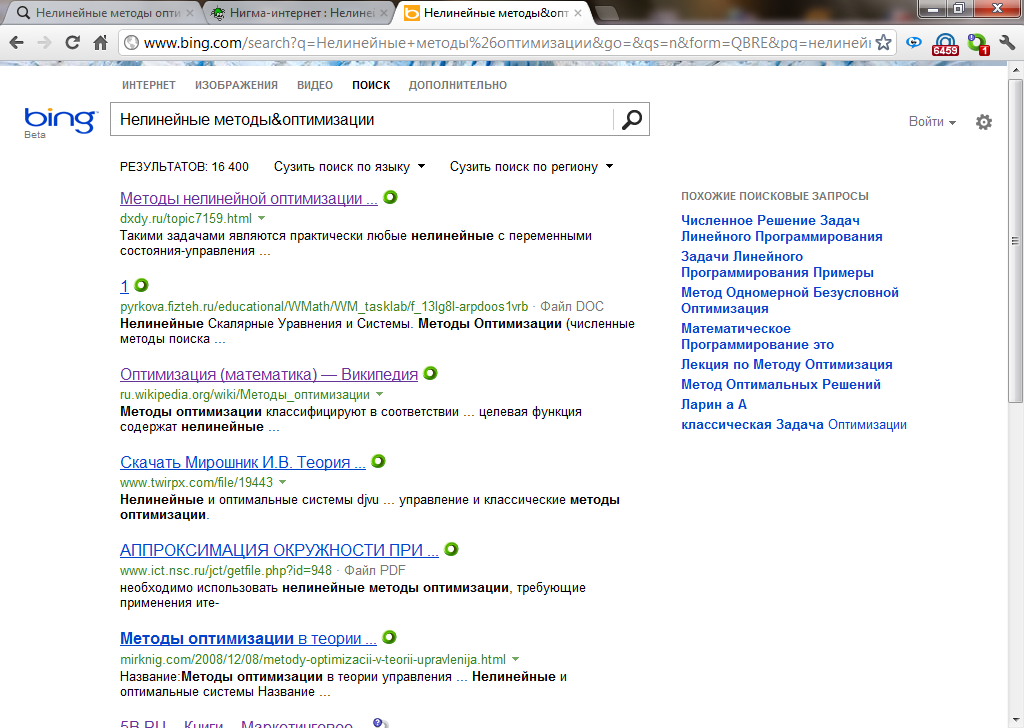
Task: Open Методы оптимизации в теории result
Action: (x=248, y=638)
